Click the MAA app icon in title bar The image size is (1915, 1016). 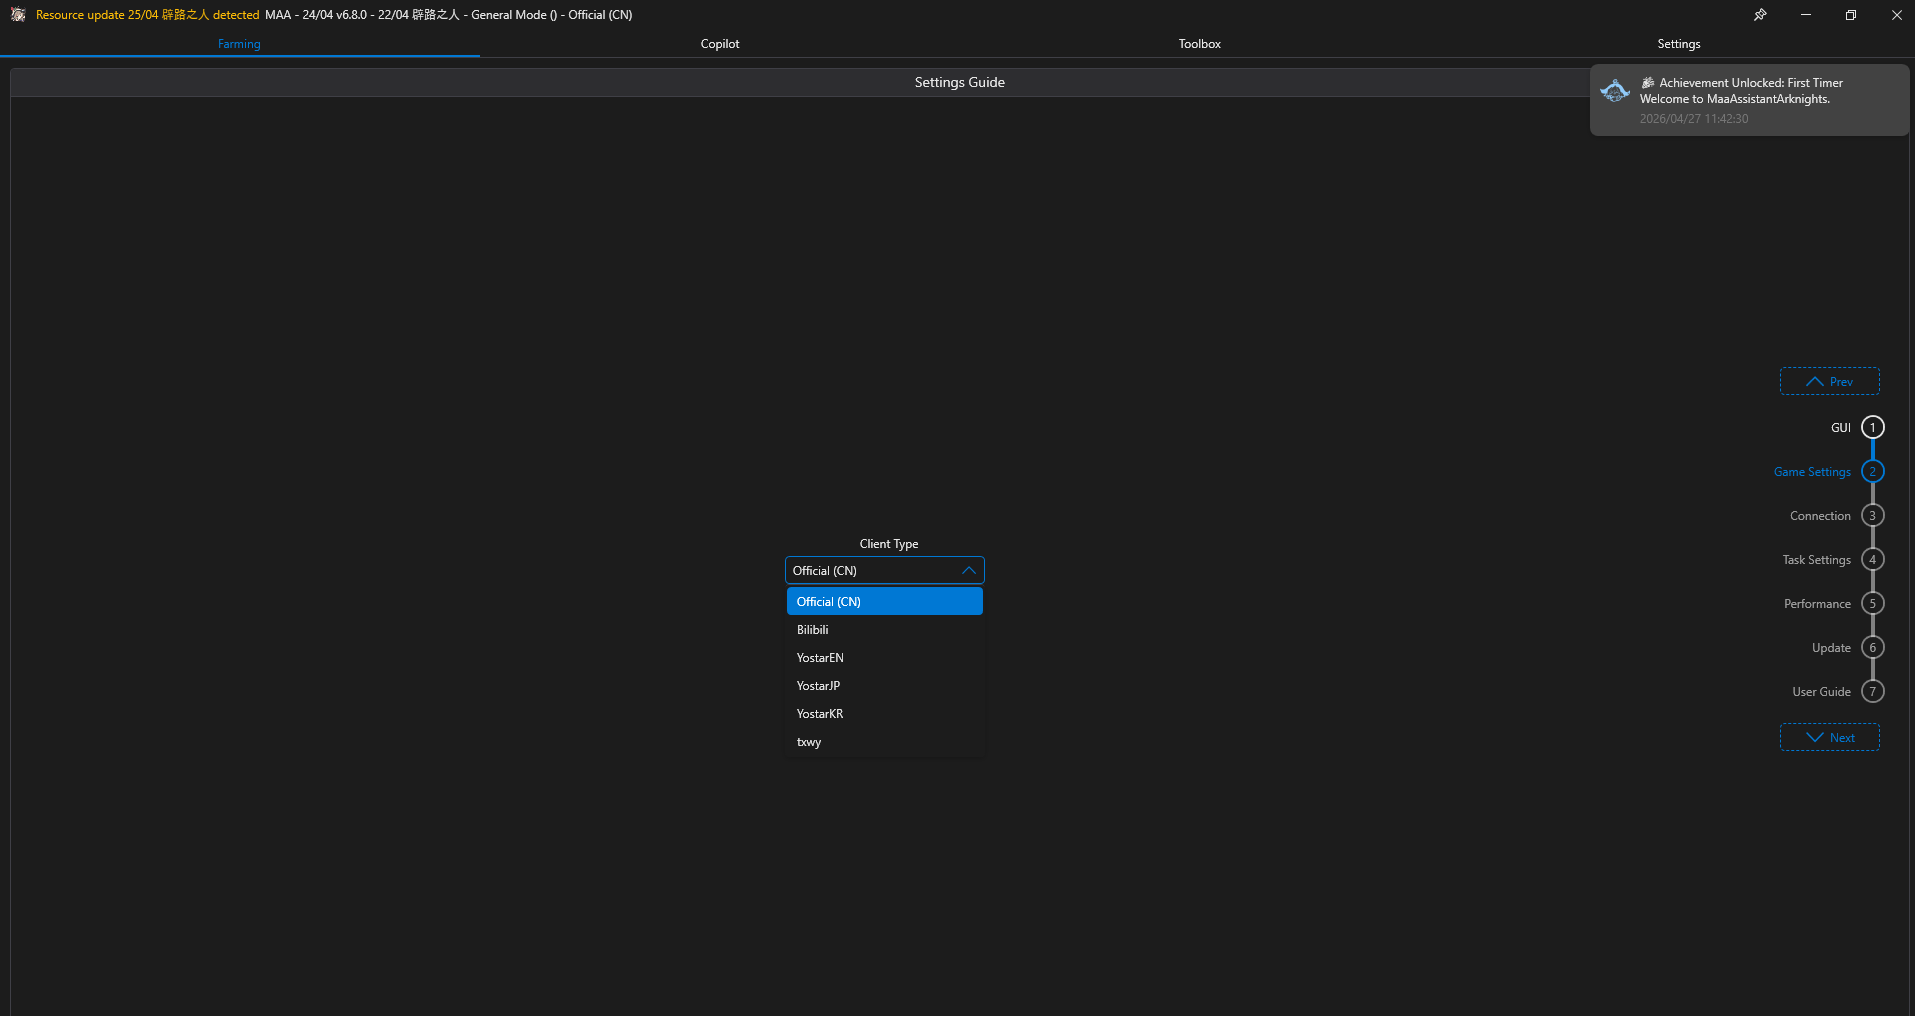[18, 14]
